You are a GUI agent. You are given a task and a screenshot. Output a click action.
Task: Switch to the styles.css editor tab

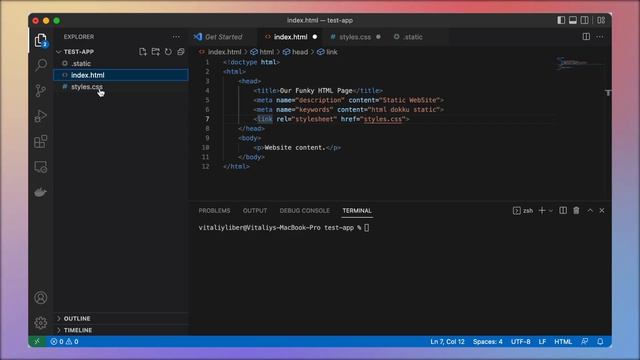(x=355, y=37)
